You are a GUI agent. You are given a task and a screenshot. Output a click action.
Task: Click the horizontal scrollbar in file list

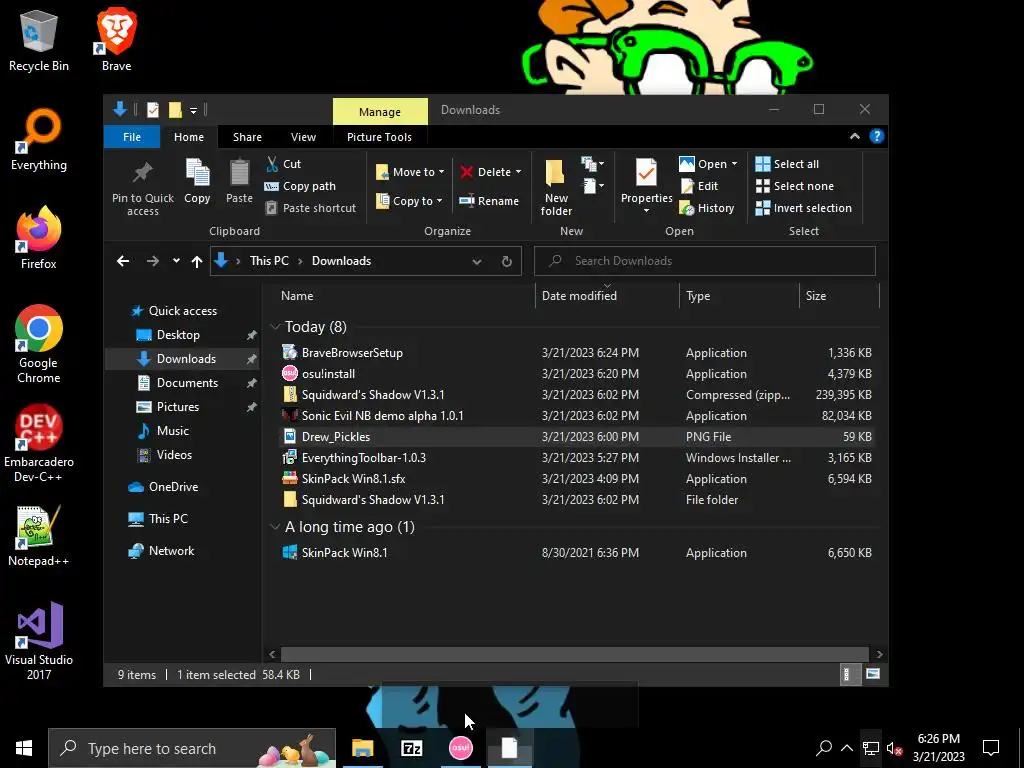[575, 654]
